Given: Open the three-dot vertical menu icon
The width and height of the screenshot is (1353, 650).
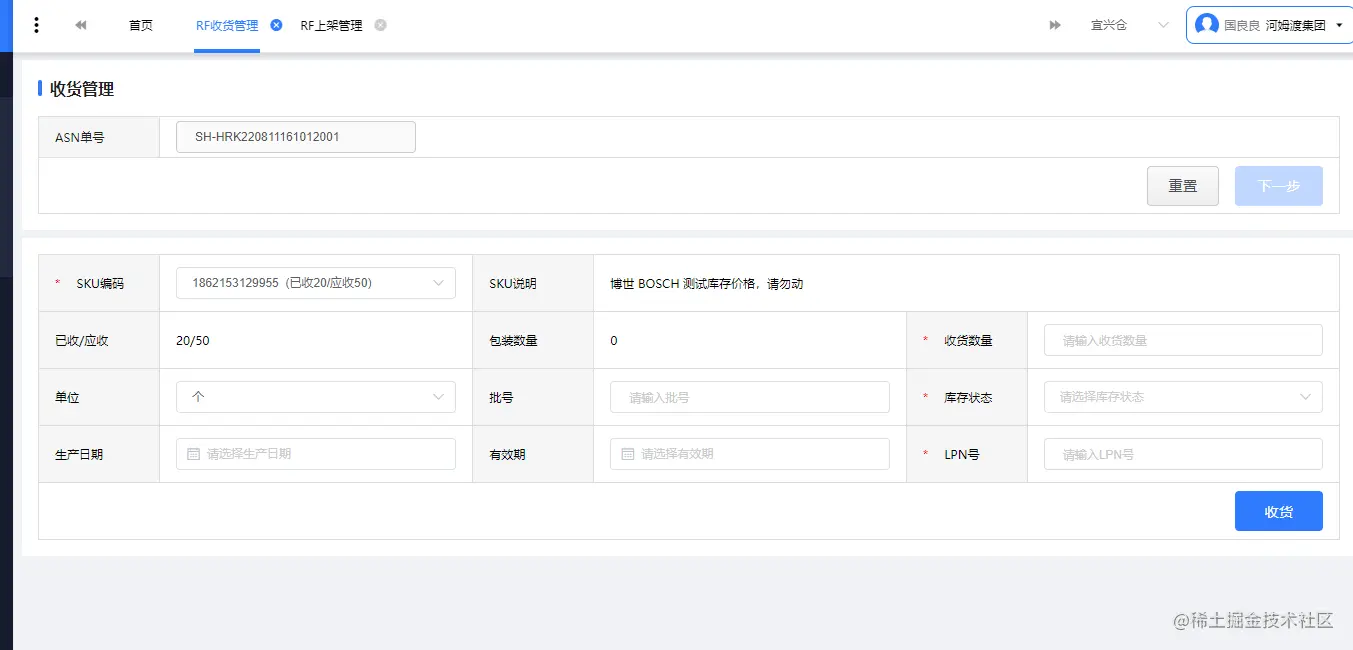Looking at the screenshot, I should coord(37,25).
